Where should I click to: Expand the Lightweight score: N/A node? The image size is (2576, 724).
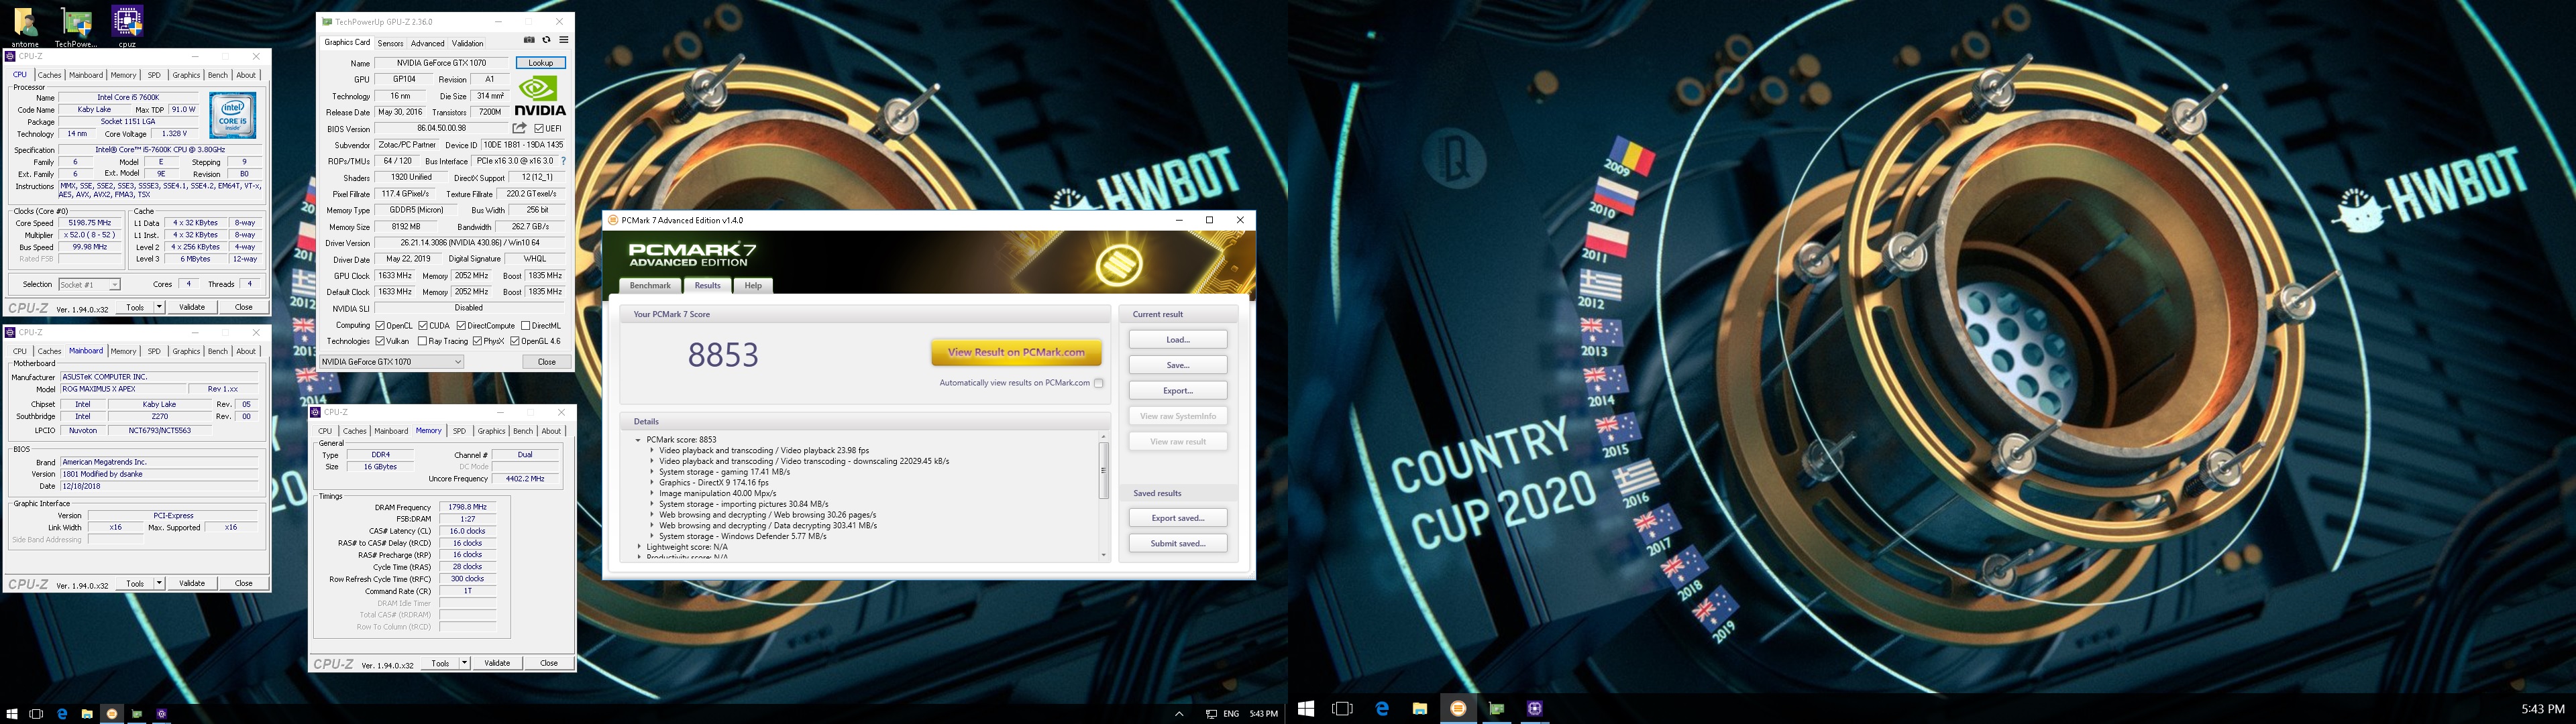[638, 547]
